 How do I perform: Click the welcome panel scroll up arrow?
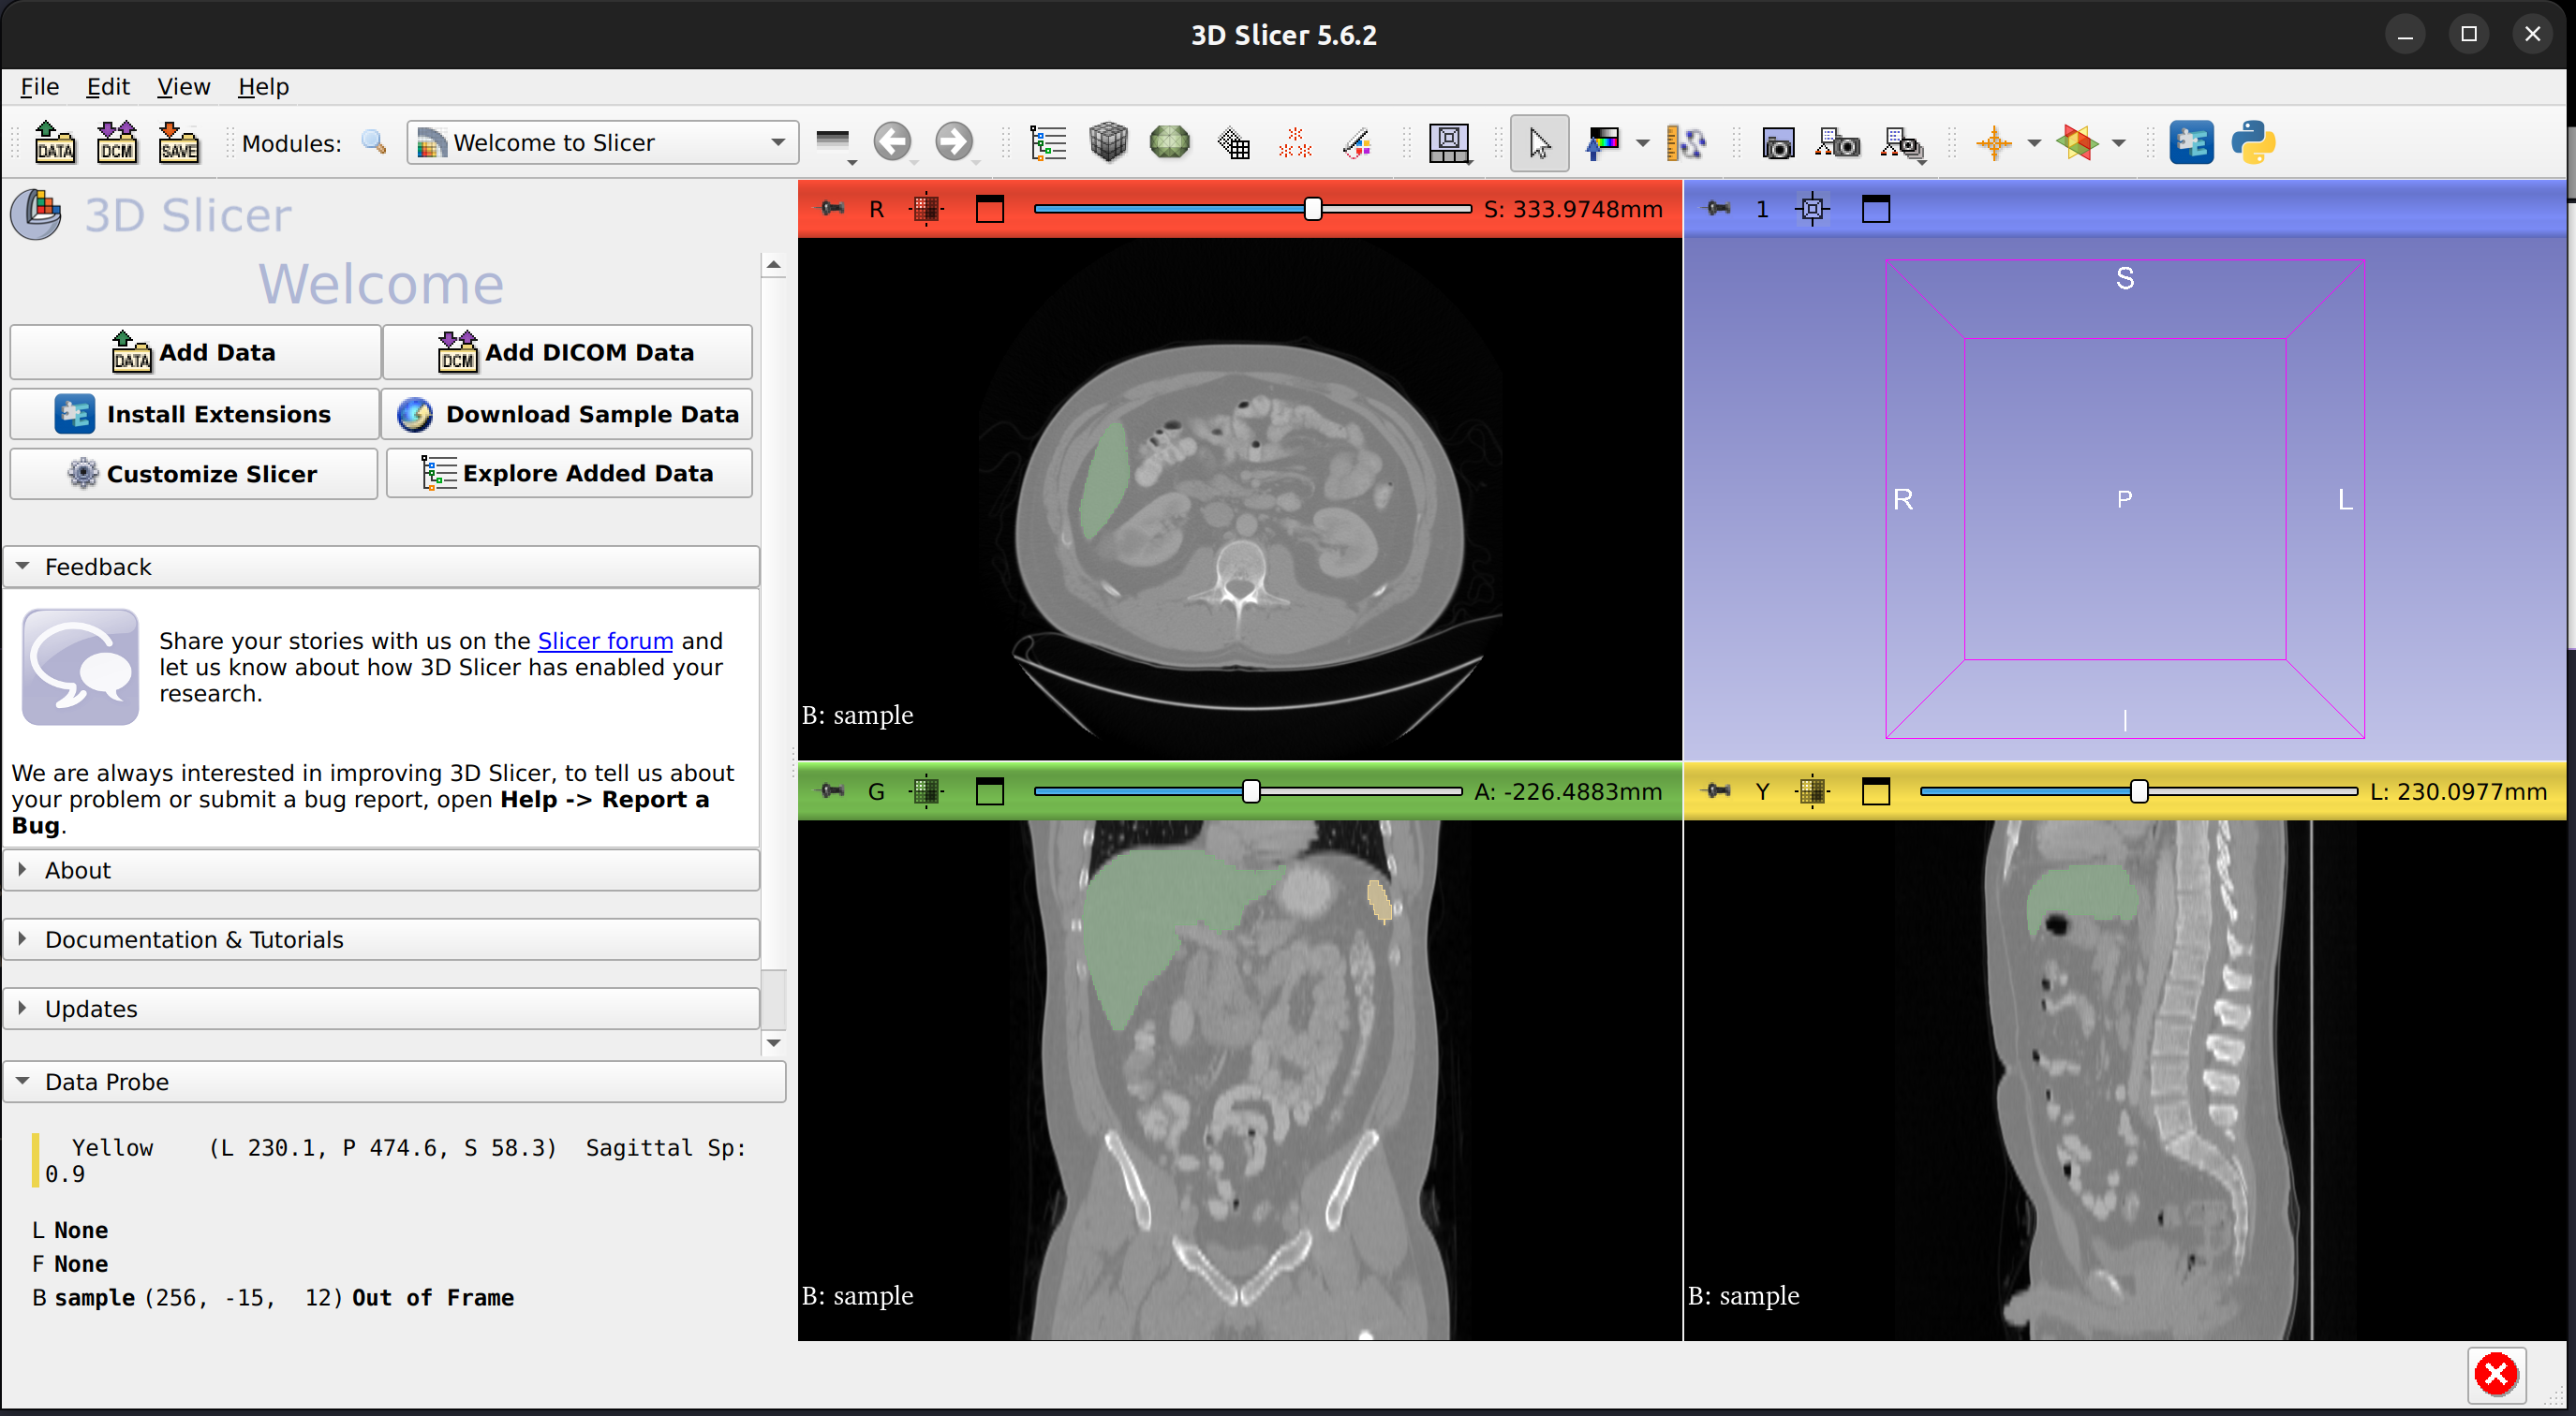773,265
